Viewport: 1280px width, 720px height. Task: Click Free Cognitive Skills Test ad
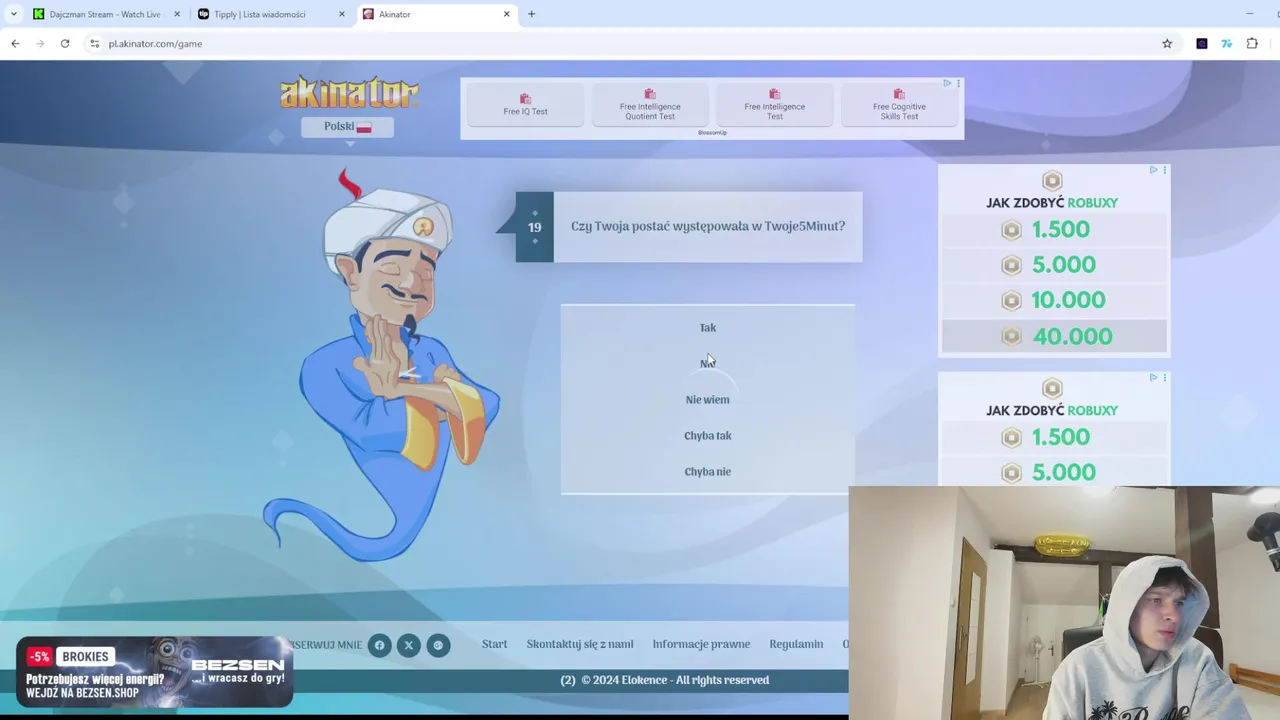[x=899, y=105]
